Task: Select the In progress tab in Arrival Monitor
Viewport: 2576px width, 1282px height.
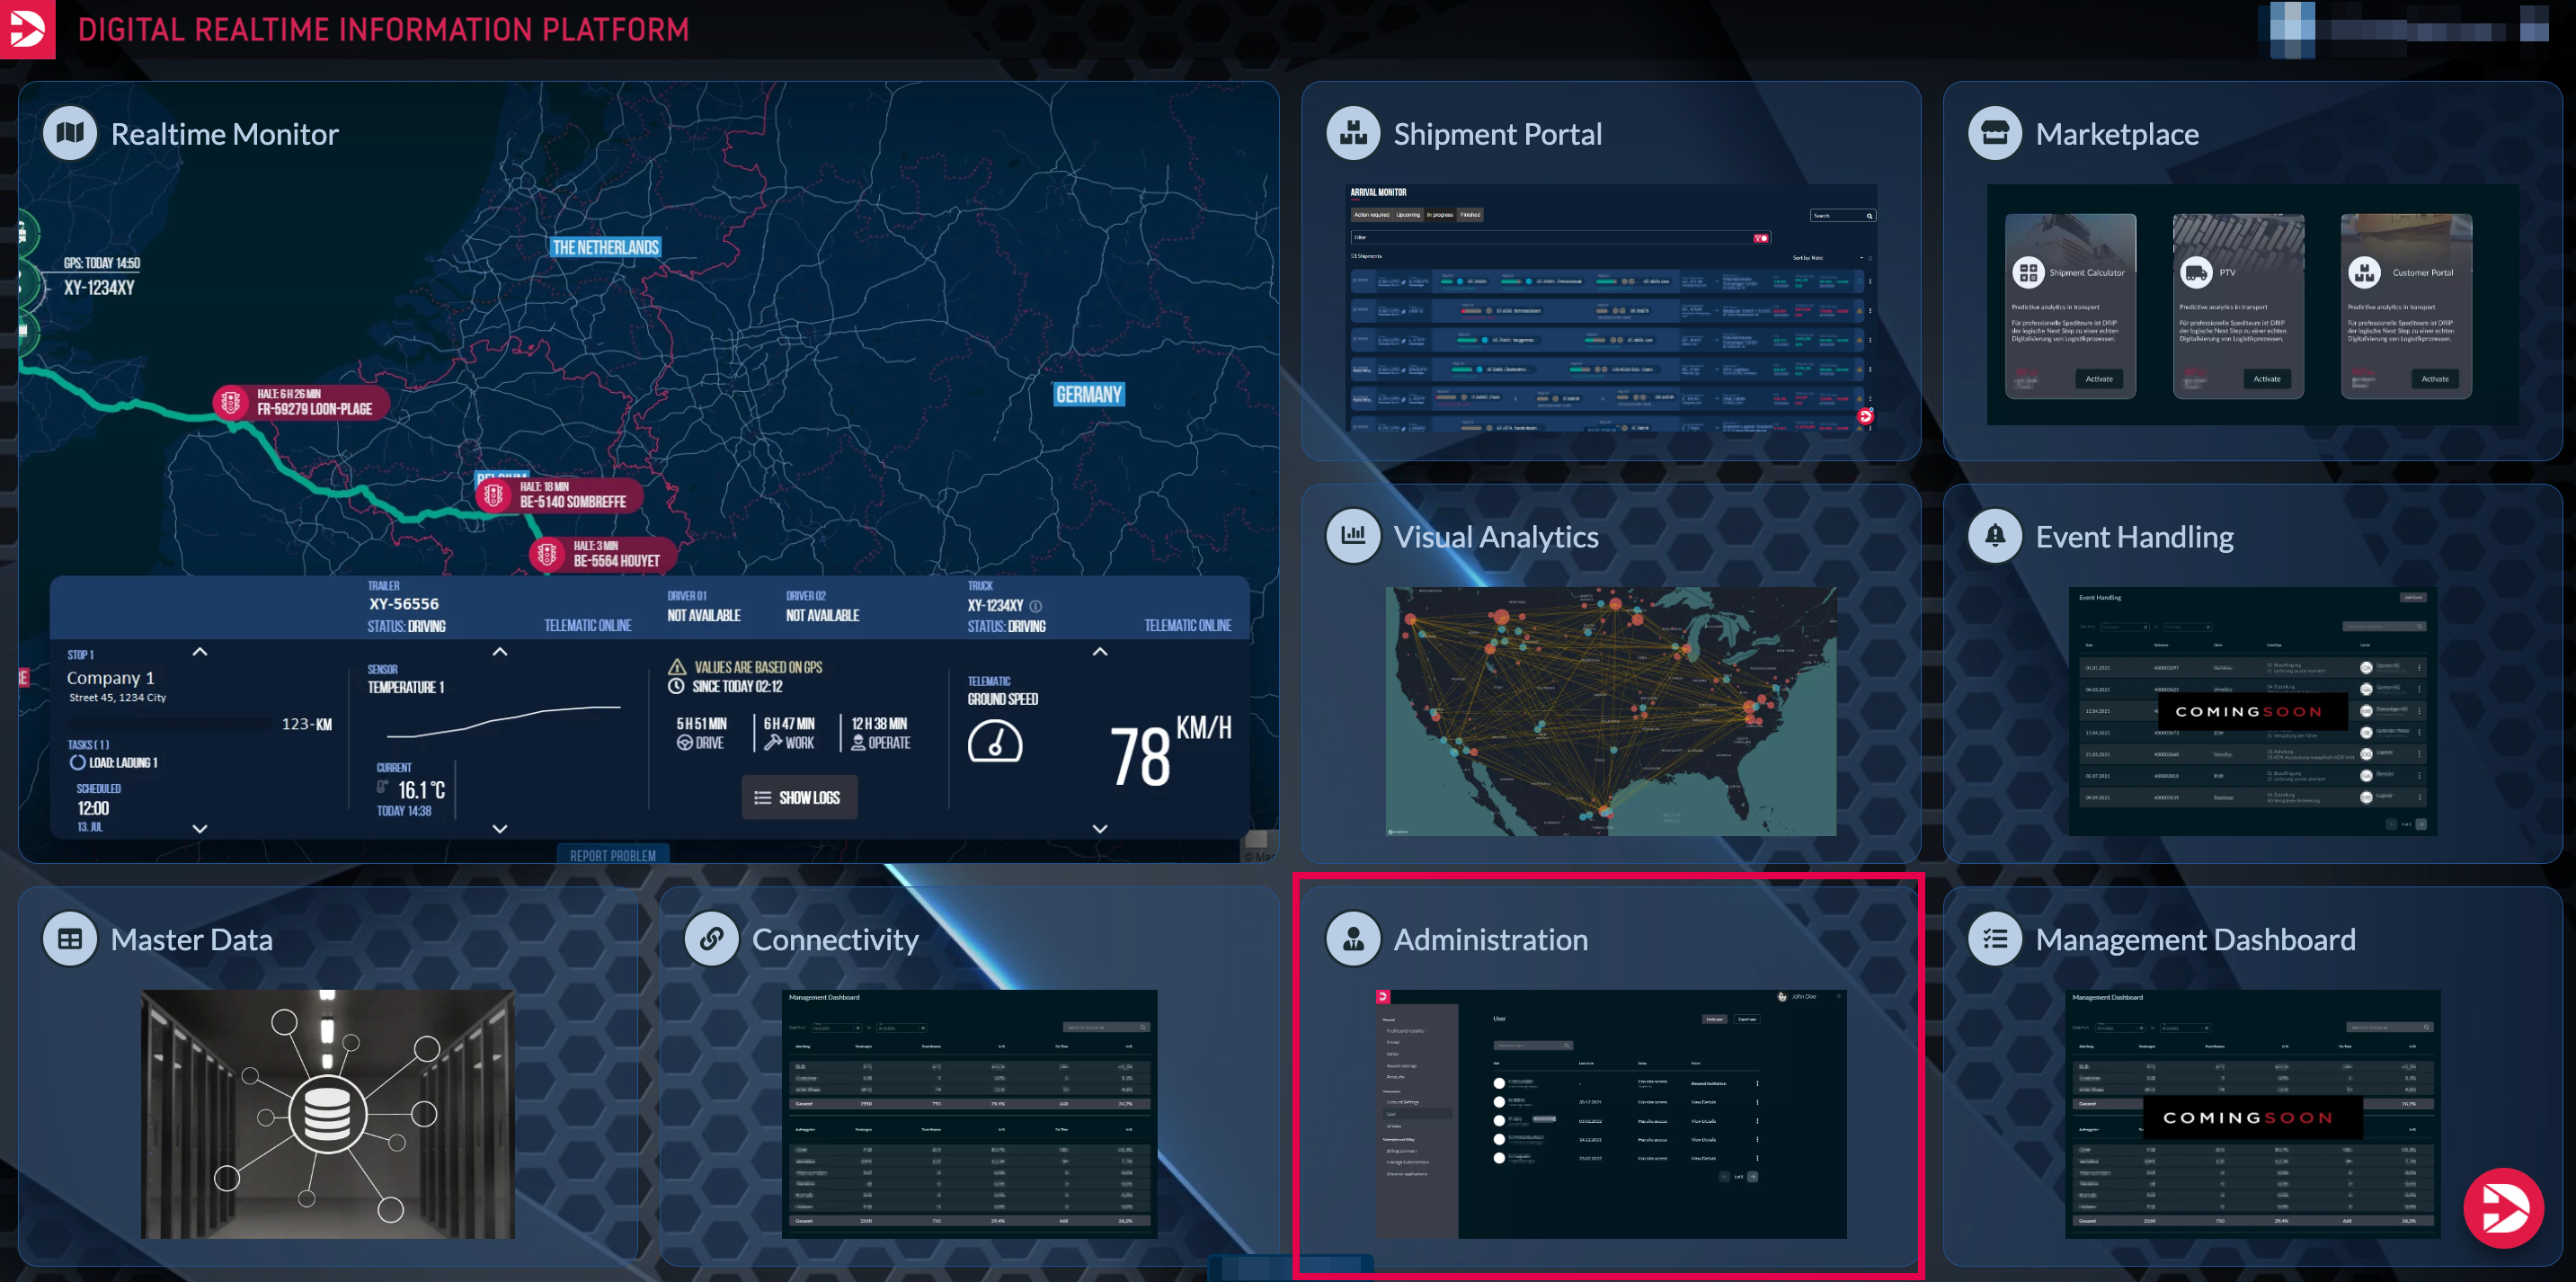Action: click(x=1439, y=215)
